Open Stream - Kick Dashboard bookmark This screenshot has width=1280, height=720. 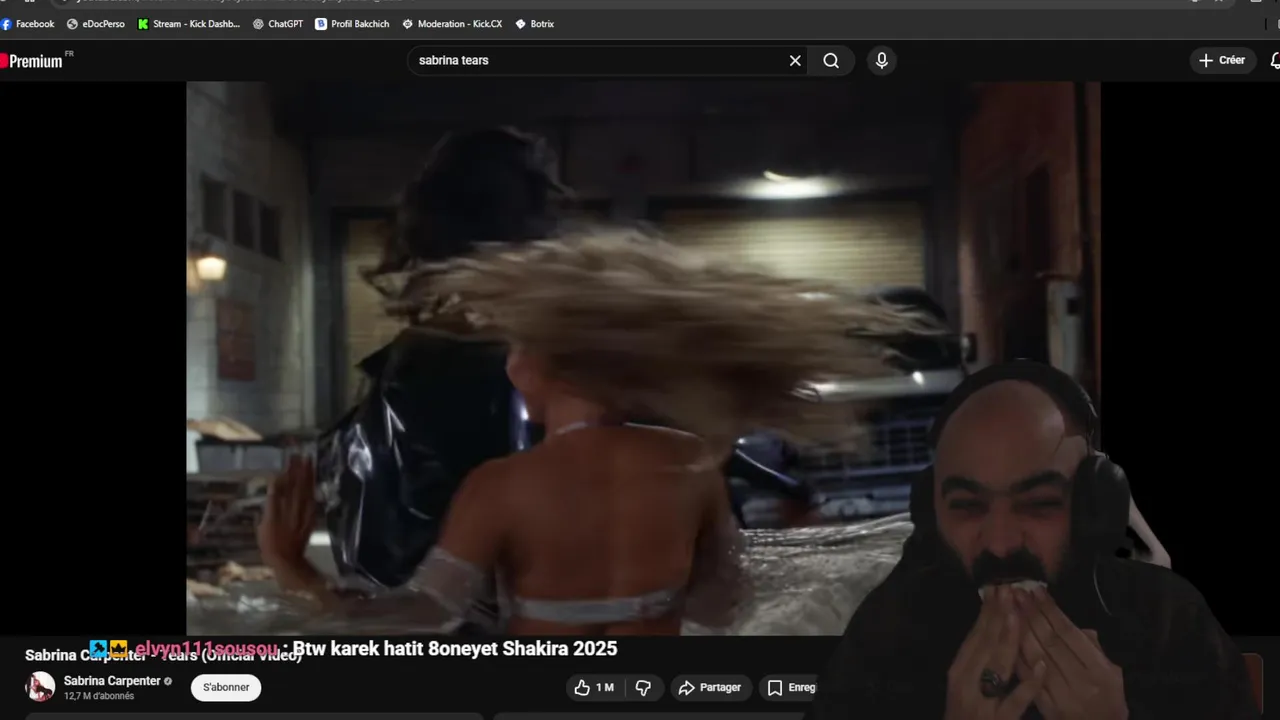click(x=189, y=24)
